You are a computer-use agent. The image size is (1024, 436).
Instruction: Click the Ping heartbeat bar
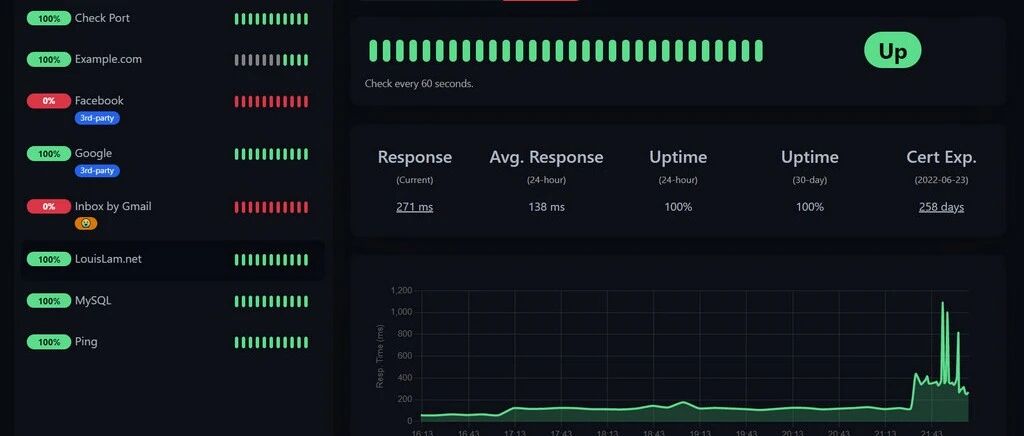click(x=271, y=342)
